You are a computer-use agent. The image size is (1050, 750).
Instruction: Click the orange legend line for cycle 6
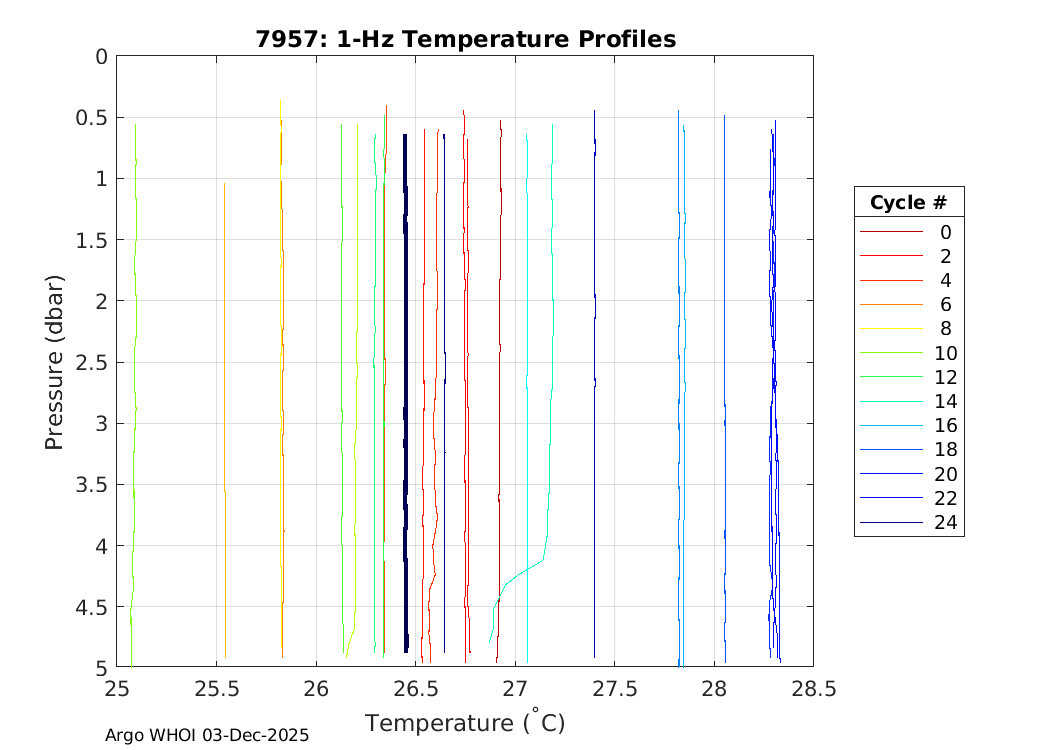coord(890,305)
